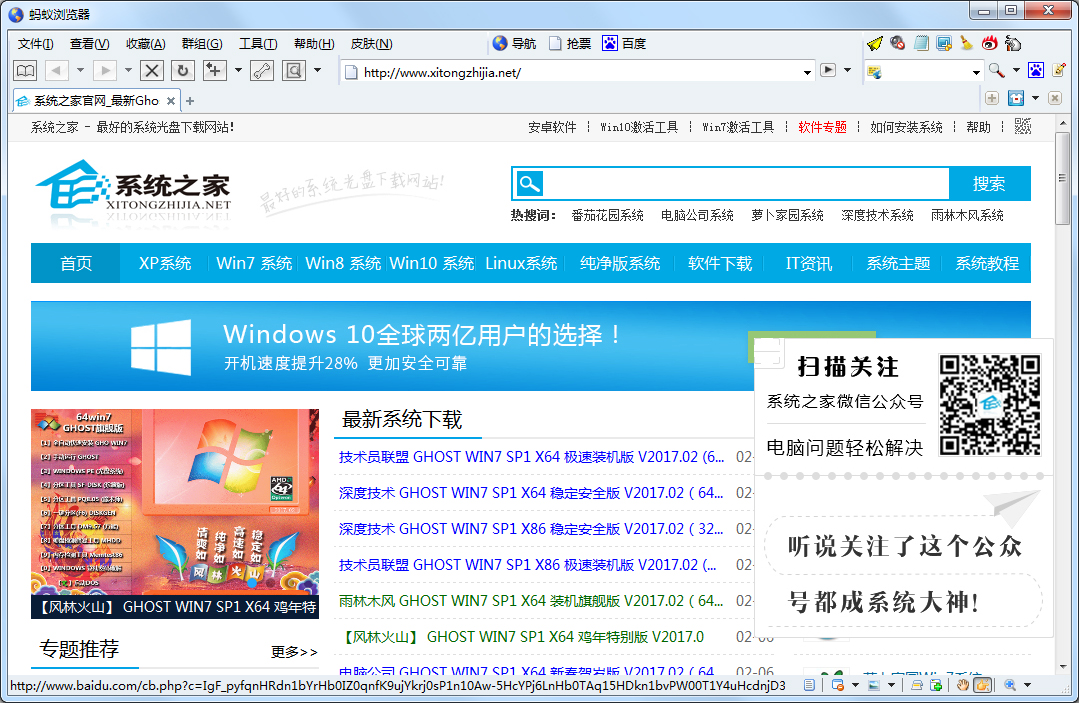The width and height of the screenshot is (1079, 703).
Task: Expand the skin t-shirt dropdown arrow
Action: click(1035, 98)
